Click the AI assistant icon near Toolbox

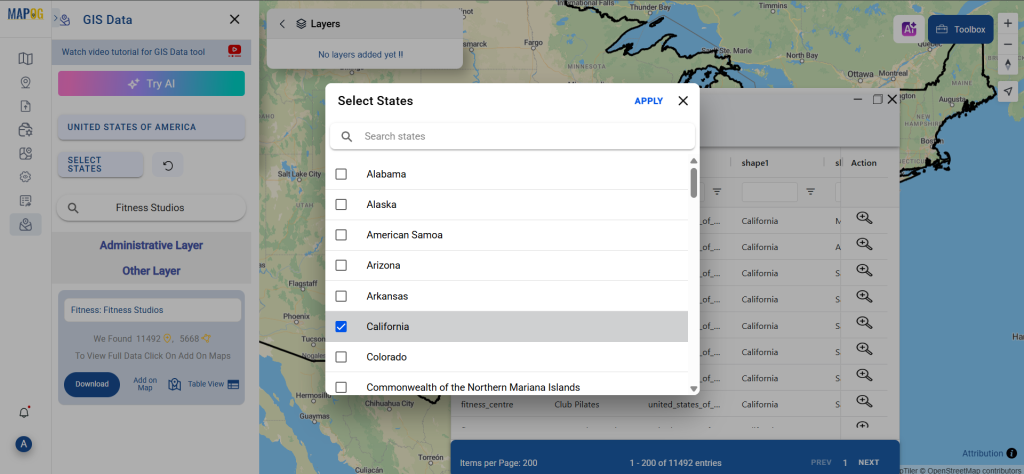click(x=909, y=30)
